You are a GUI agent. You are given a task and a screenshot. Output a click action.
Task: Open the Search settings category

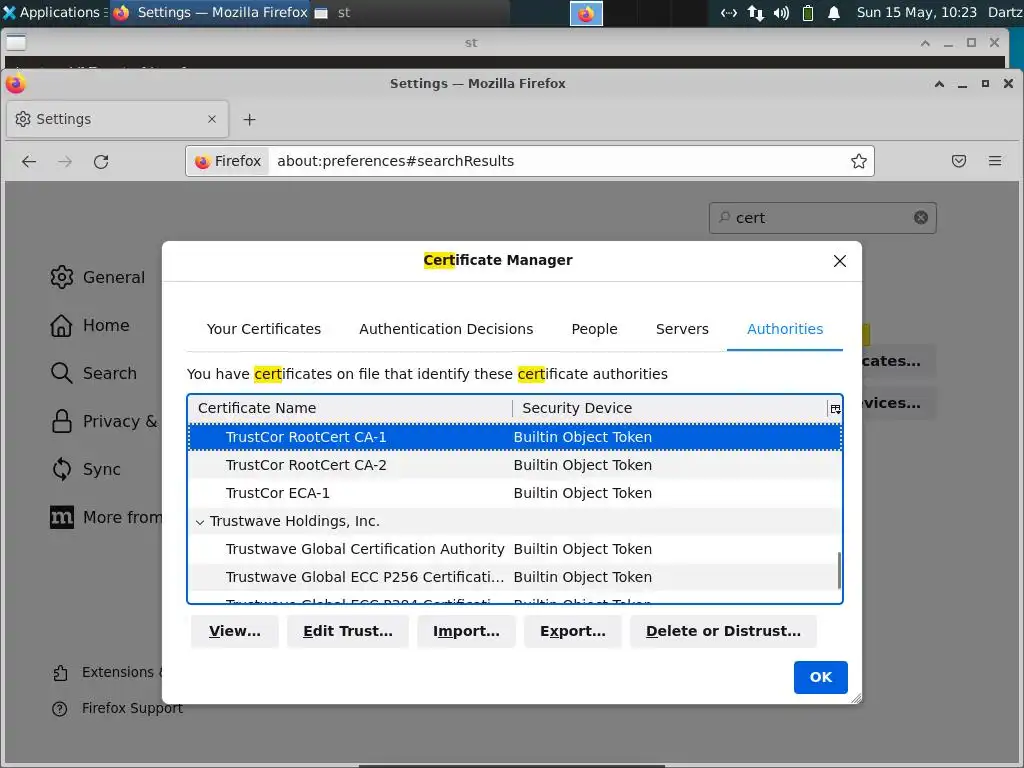click(x=93, y=373)
